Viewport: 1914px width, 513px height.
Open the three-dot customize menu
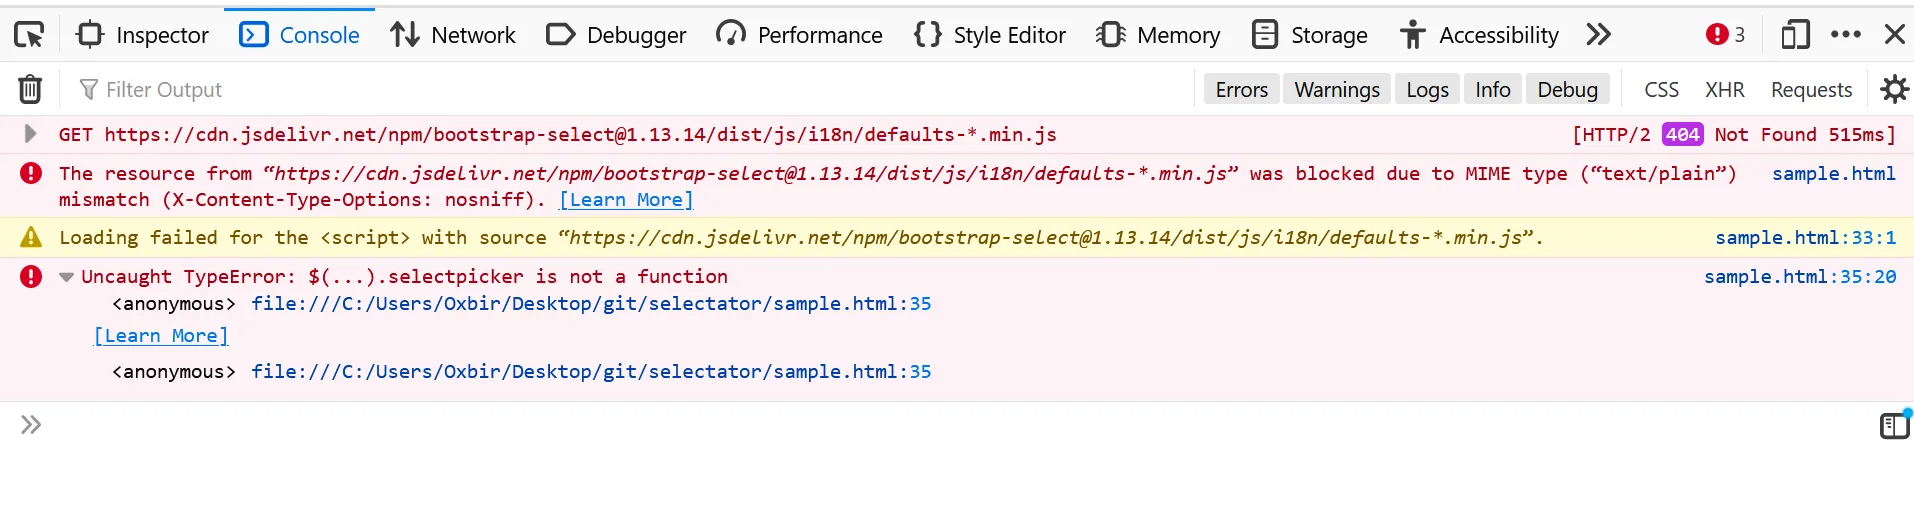coord(1845,35)
